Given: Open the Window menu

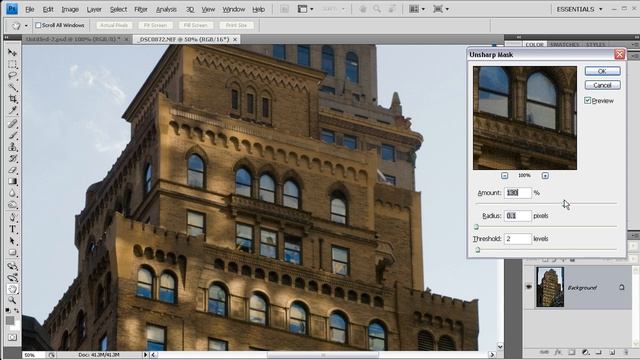Looking at the screenshot, I should (x=233, y=9).
